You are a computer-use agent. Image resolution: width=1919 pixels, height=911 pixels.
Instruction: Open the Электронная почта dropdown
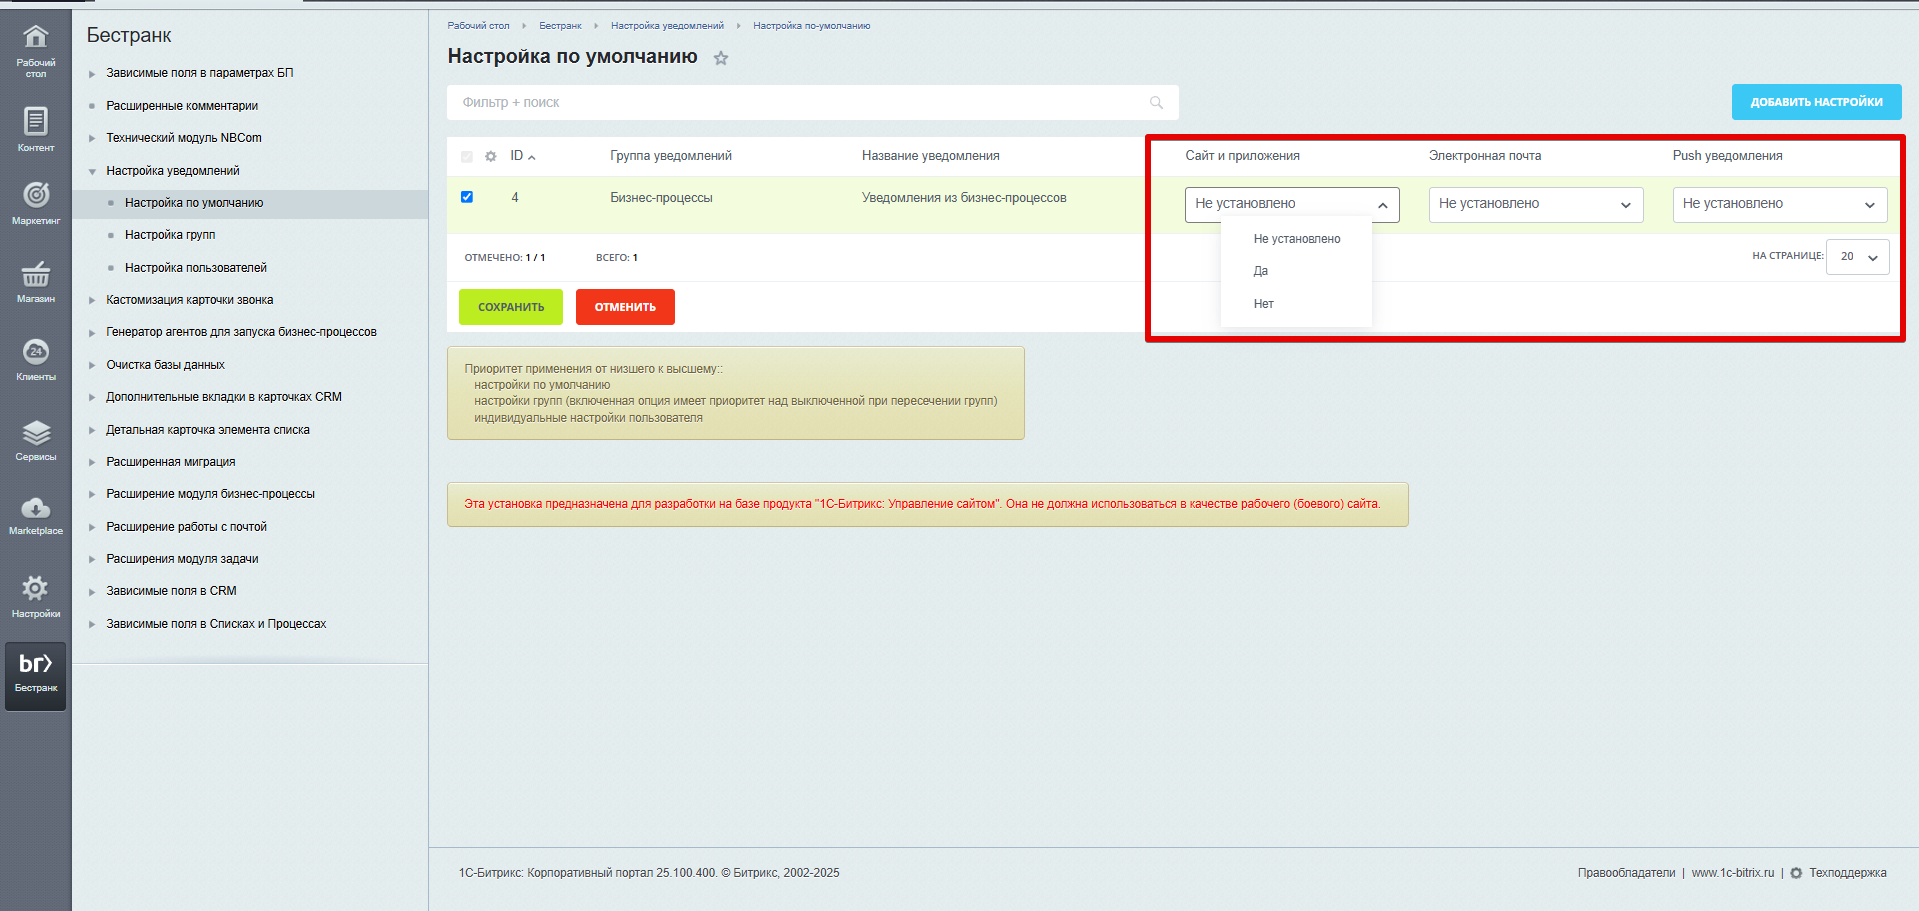point(1535,204)
